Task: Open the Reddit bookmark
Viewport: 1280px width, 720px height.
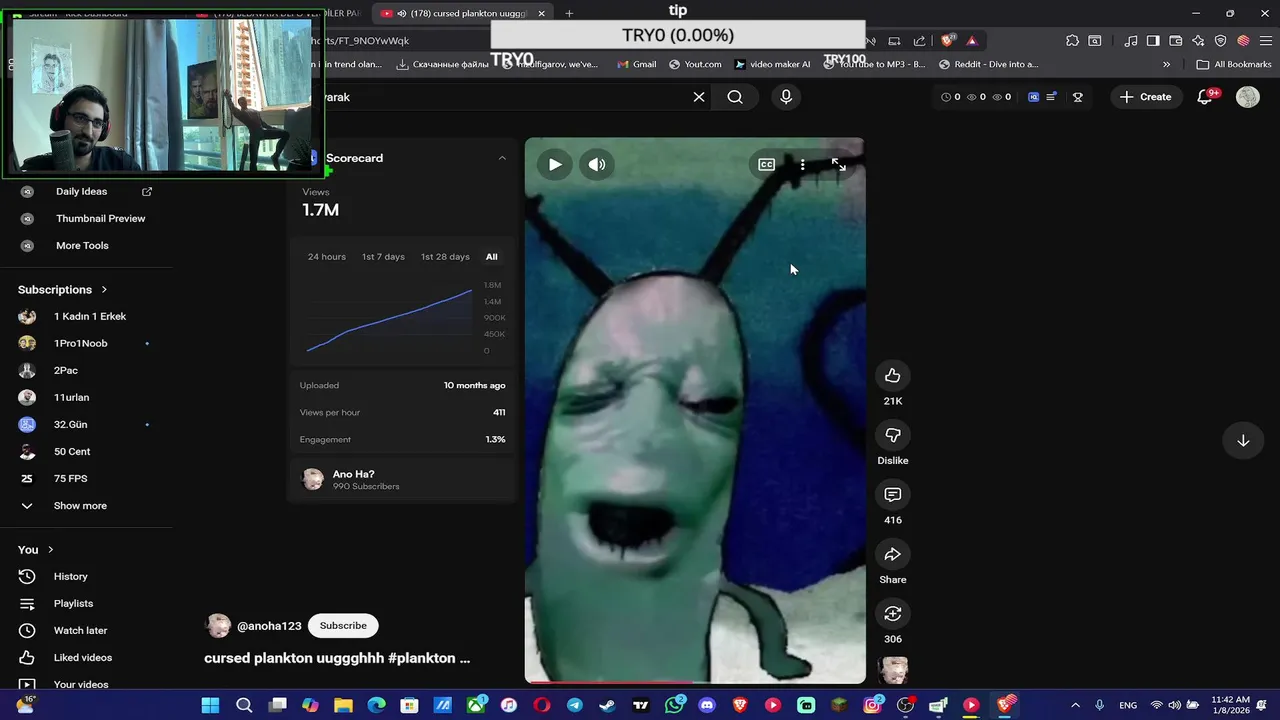Action: [988, 64]
